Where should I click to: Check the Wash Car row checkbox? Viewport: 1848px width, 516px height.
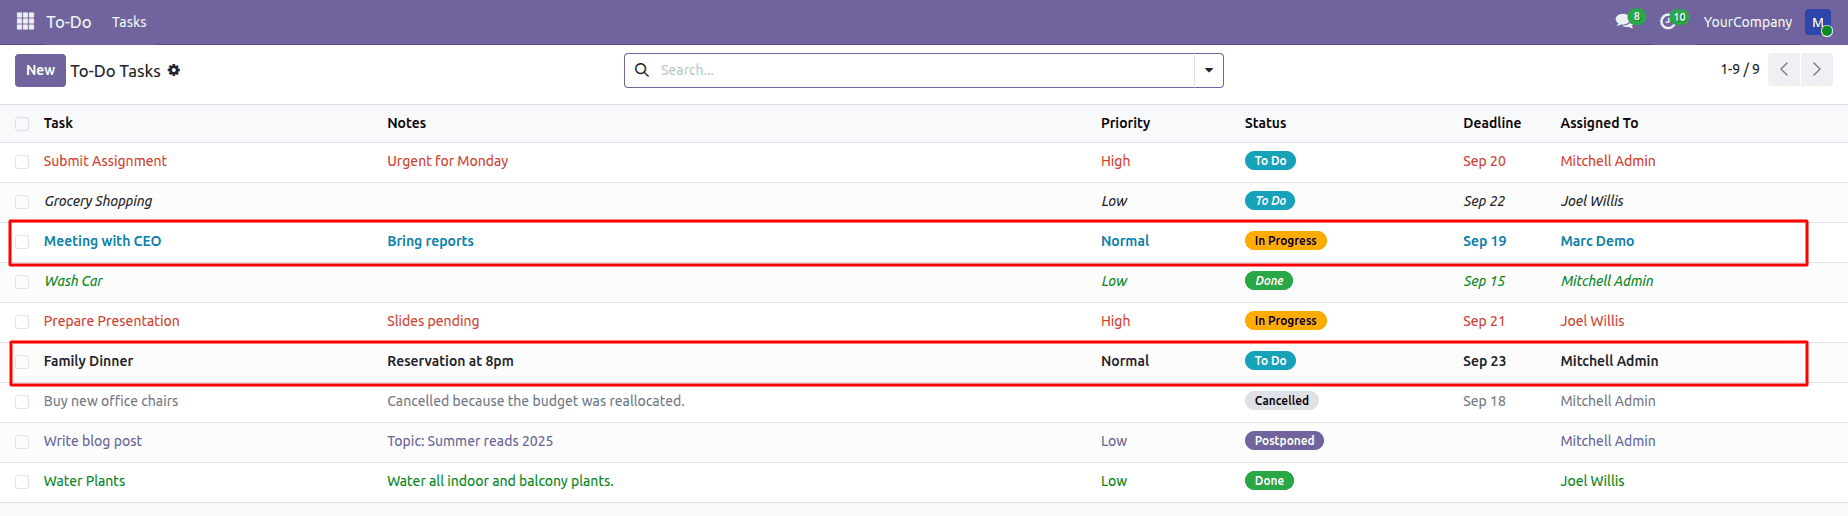(x=22, y=282)
